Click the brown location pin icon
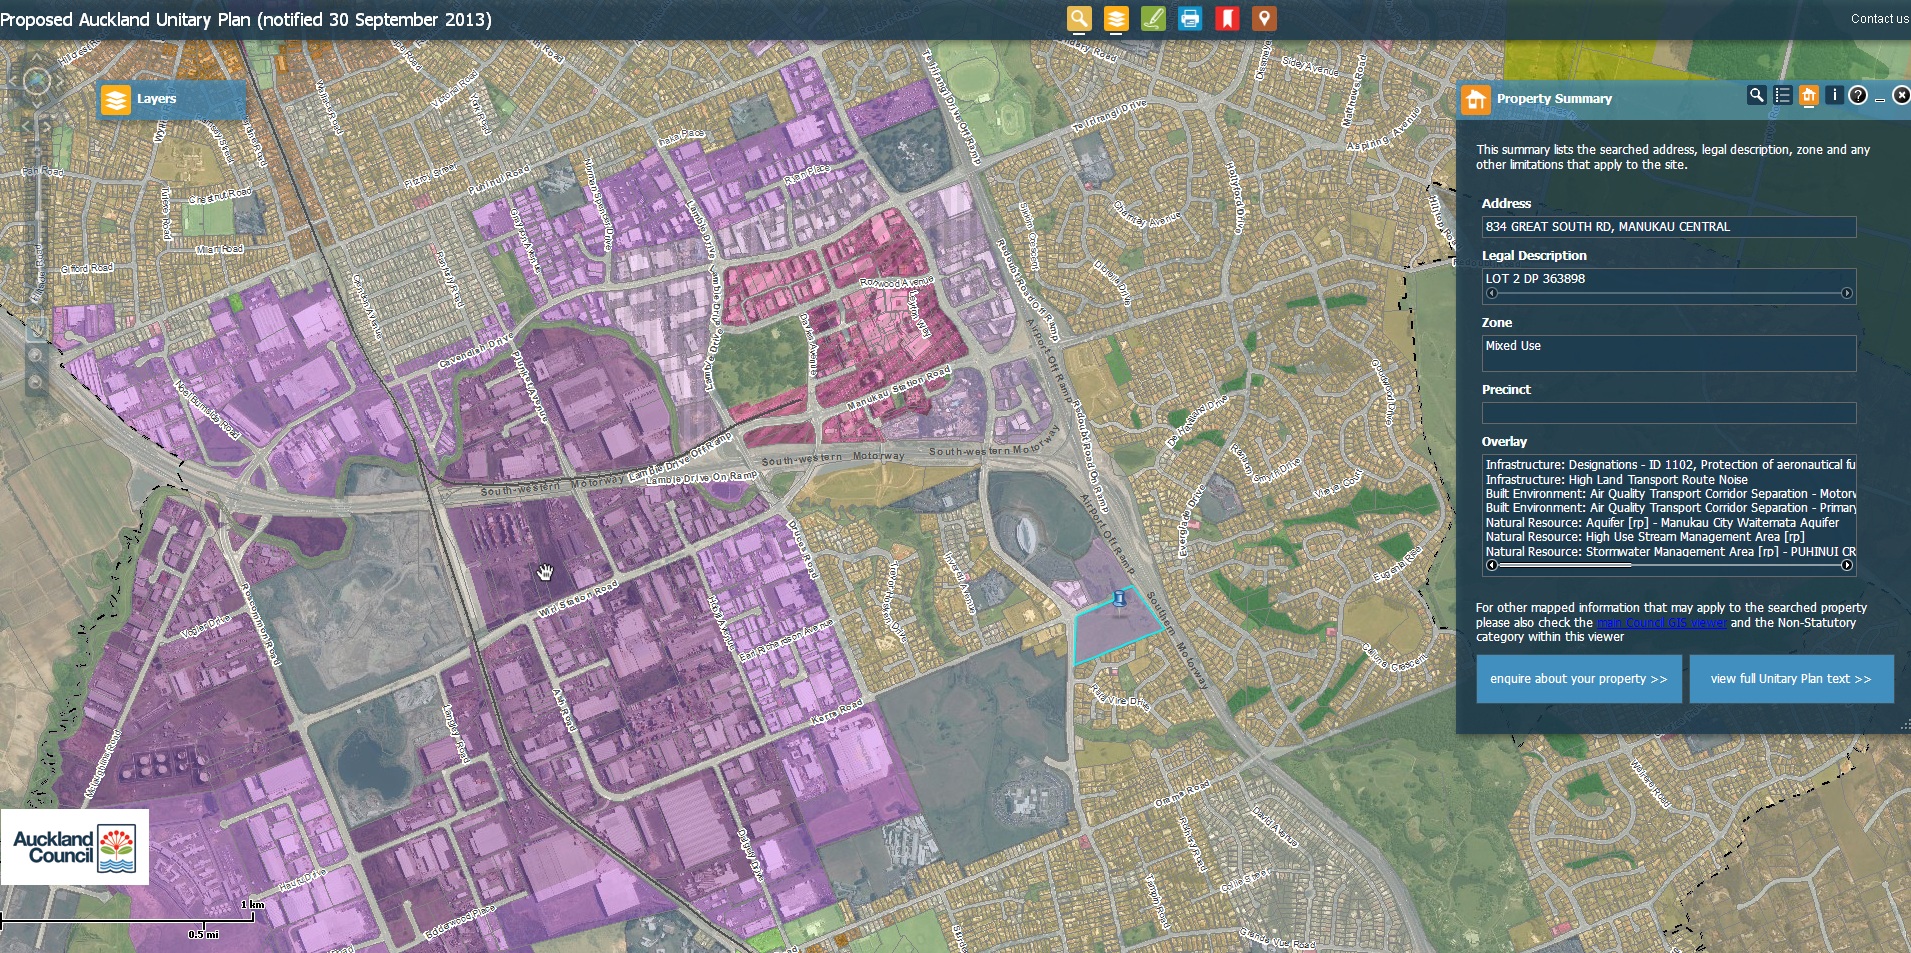Viewport: 1911px width, 953px height. tap(1264, 19)
